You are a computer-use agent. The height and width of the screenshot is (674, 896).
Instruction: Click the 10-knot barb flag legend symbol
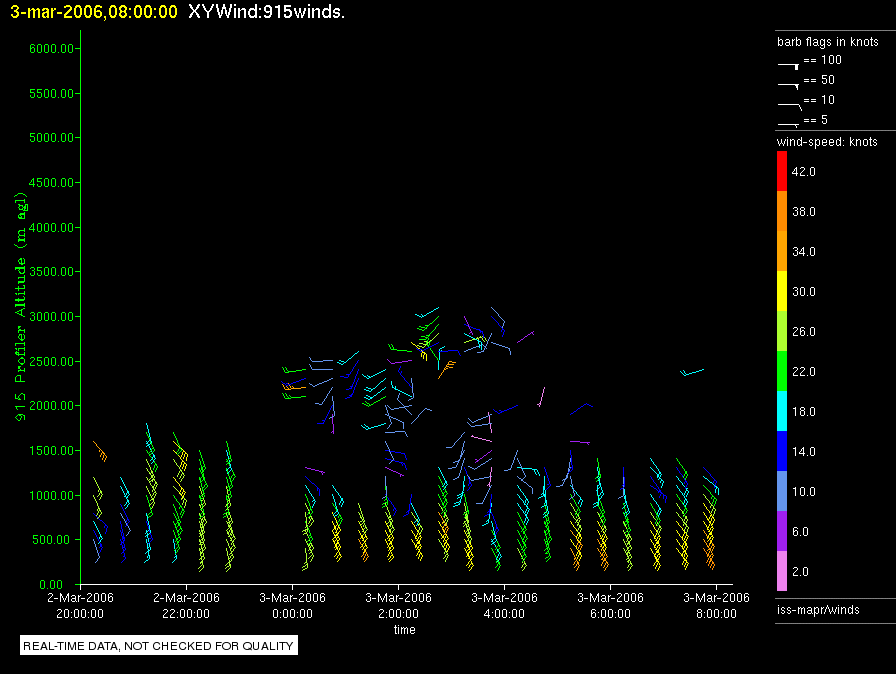point(789,103)
